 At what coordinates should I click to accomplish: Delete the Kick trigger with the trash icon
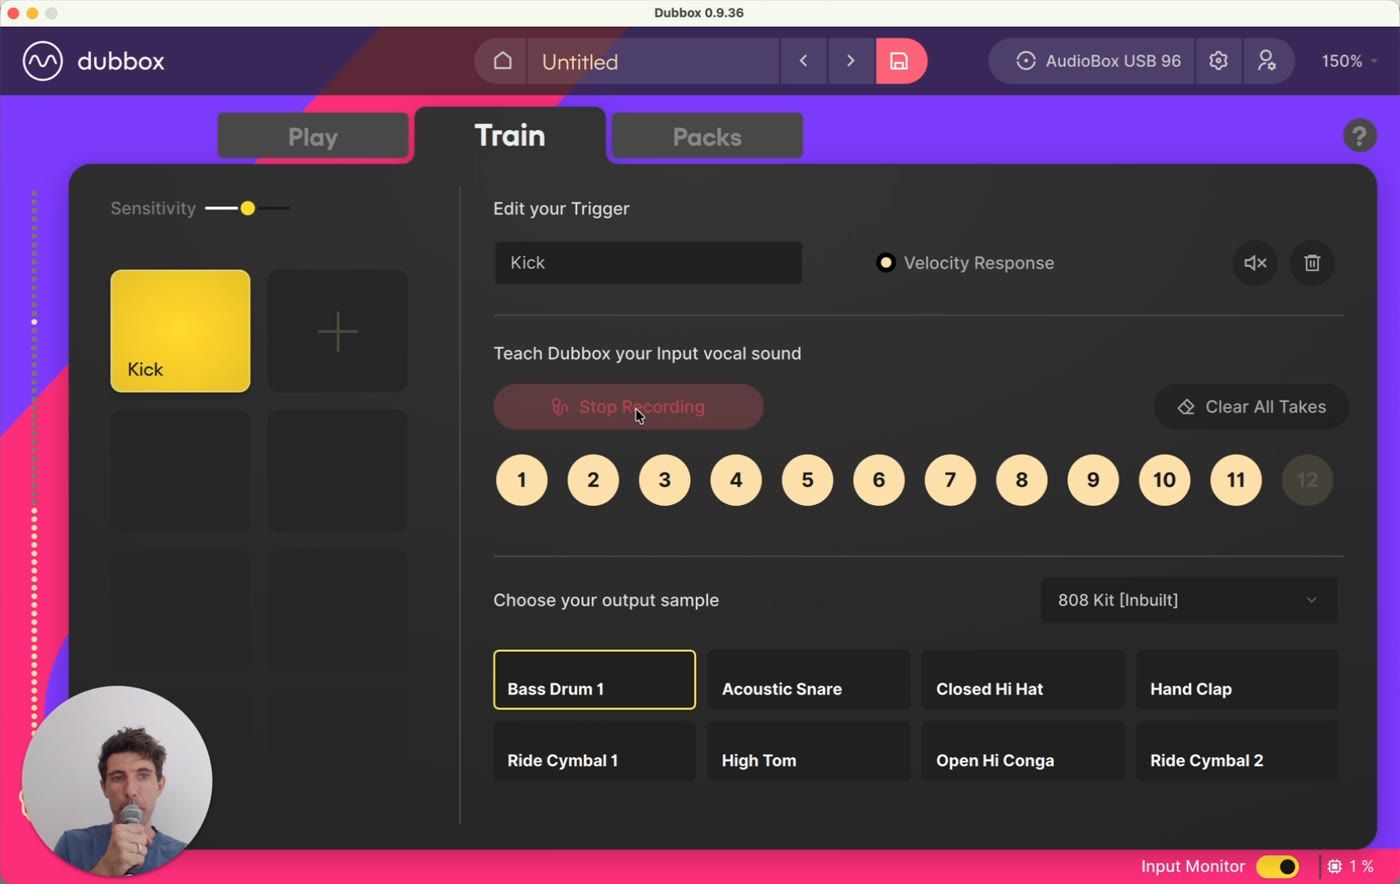(x=1312, y=263)
